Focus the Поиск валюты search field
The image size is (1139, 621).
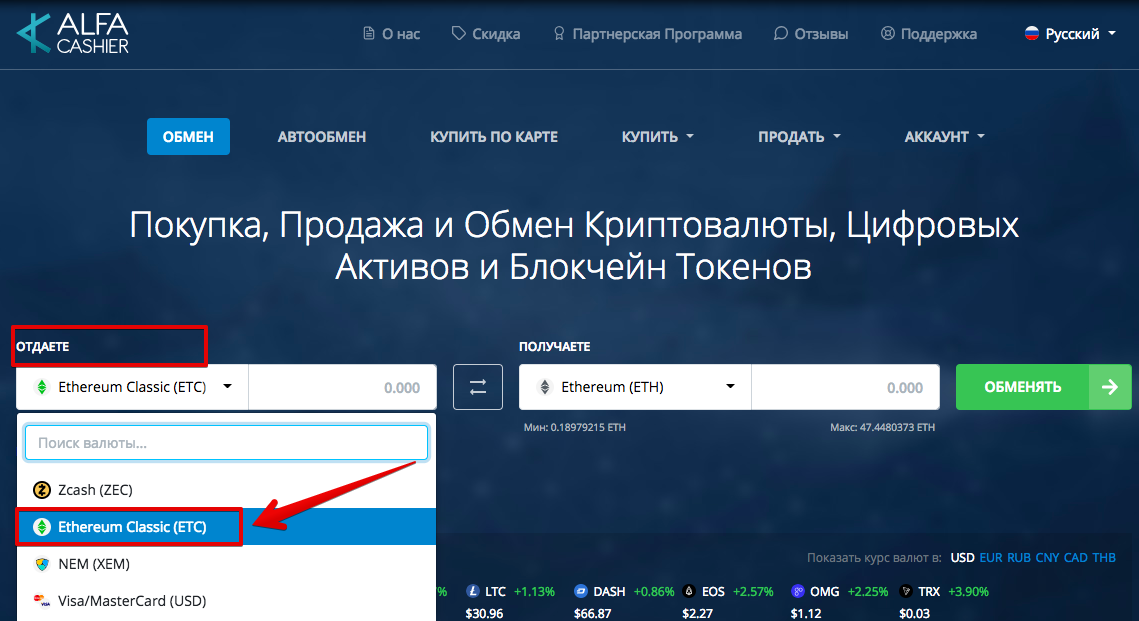point(227,443)
